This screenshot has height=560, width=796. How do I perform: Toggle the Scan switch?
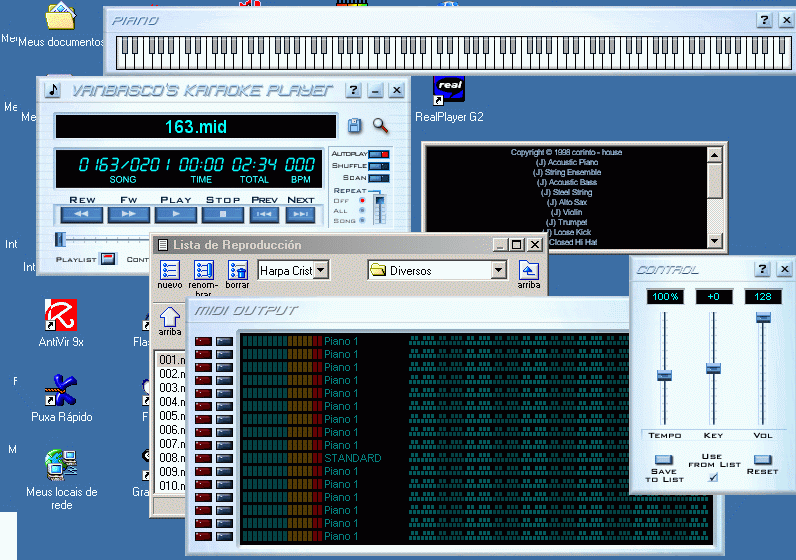(x=379, y=178)
